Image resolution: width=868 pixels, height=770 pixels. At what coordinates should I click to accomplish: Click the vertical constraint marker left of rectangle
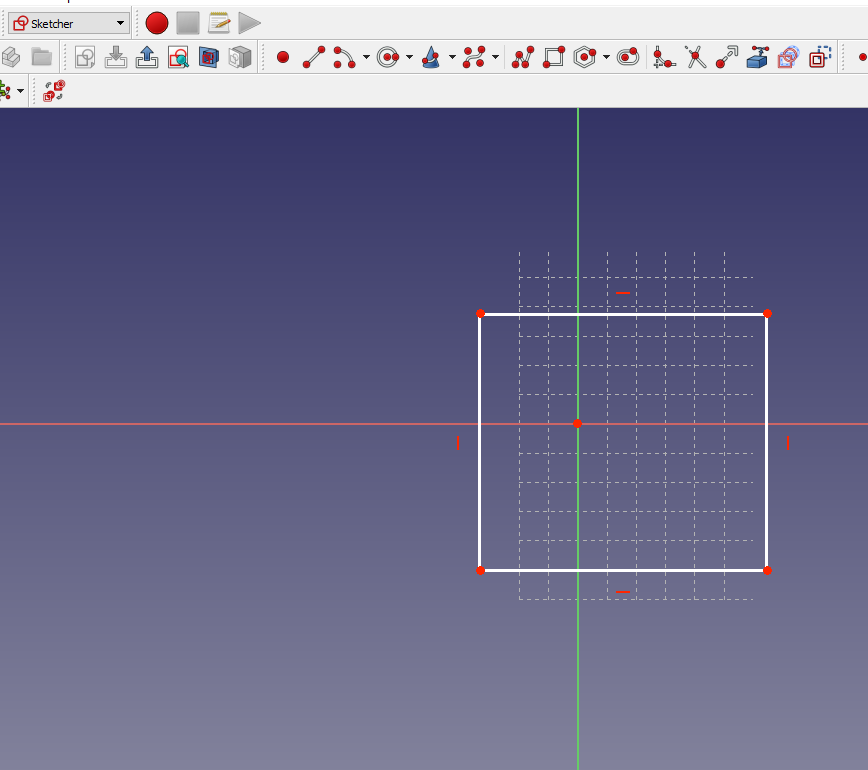(458, 443)
